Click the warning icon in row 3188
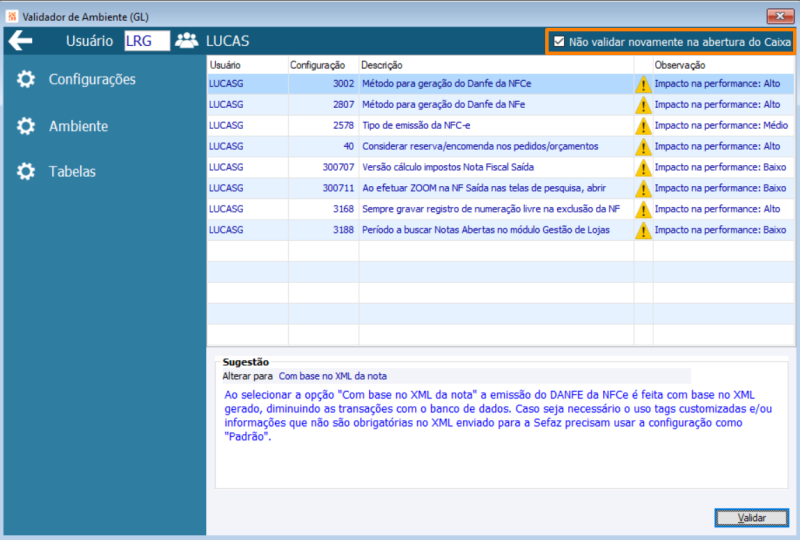Screen dimensions: 800x540 coord(643,231)
